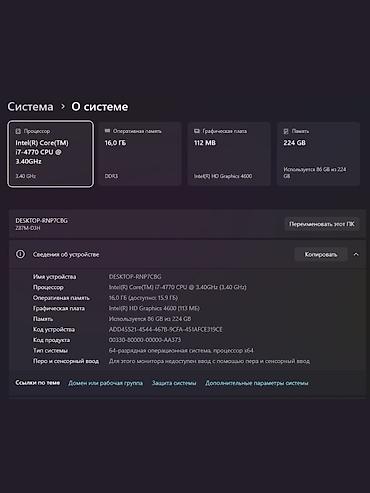Open Дополнительные параметры системы link
Viewport: 370px width, 493px height.
click(x=257, y=383)
